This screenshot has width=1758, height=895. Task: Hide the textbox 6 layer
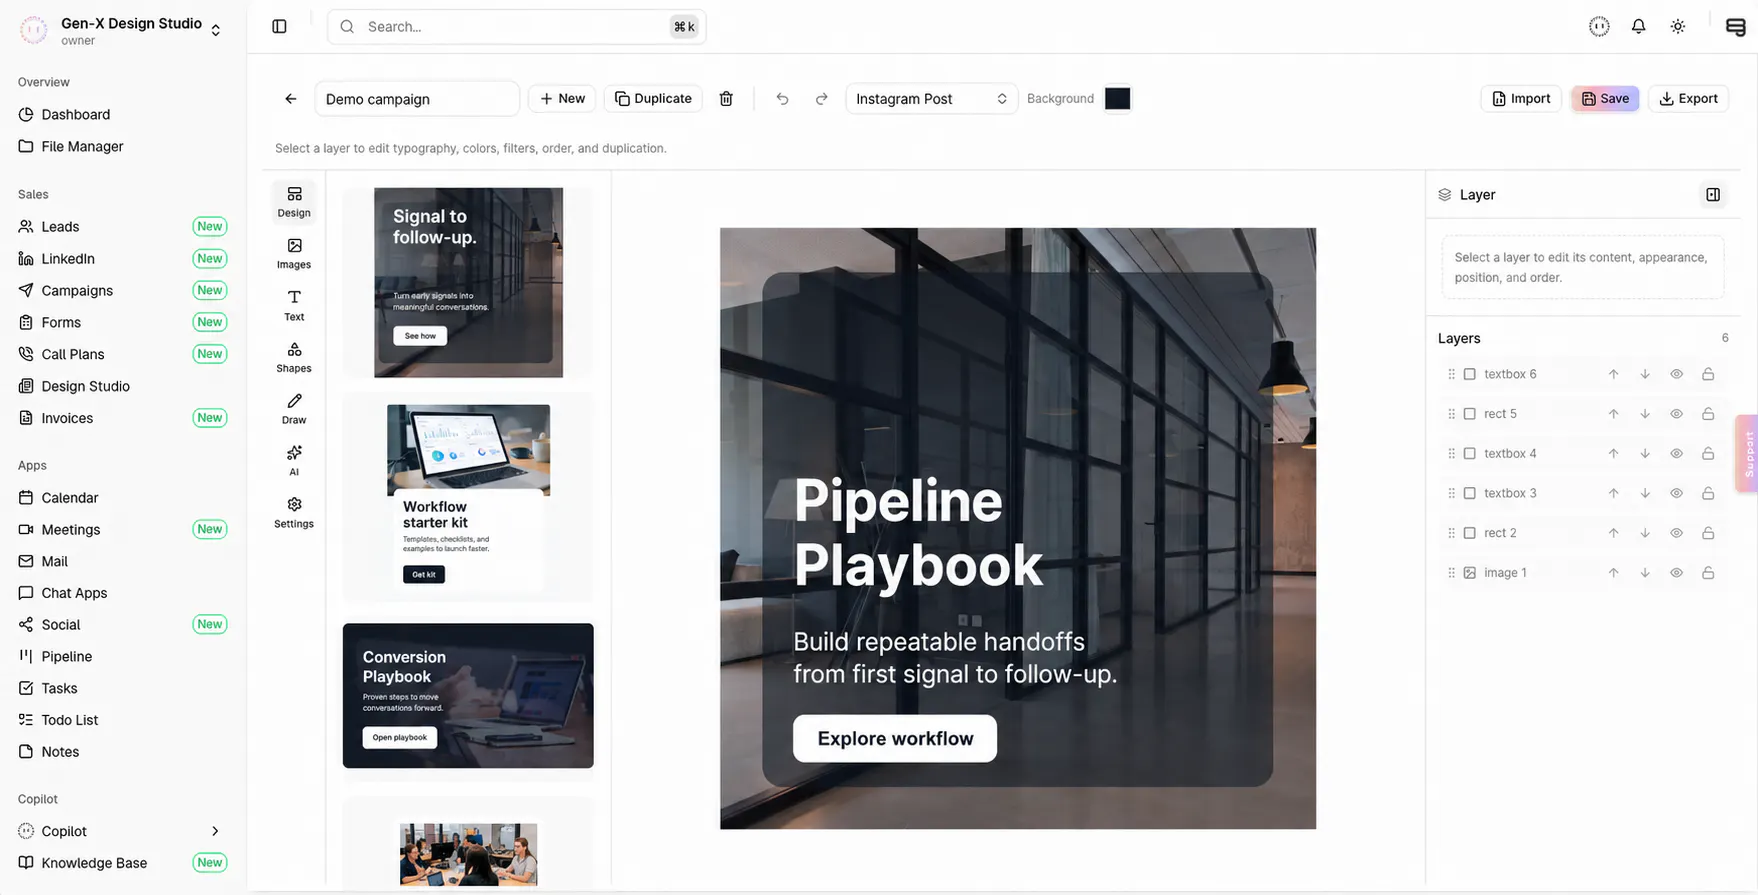point(1677,374)
